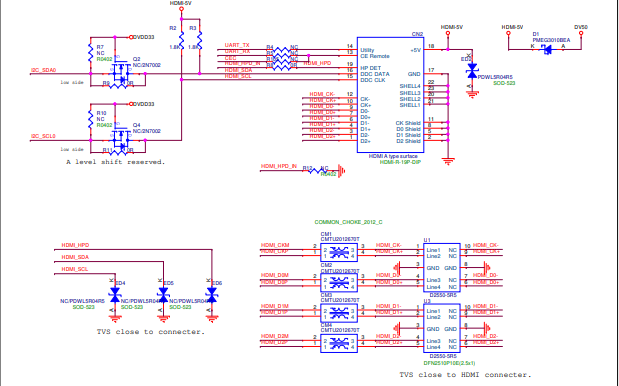The image size is (619, 386).
Task: Click the D1 PMEG3010BEA diode symbol
Action: [547, 49]
